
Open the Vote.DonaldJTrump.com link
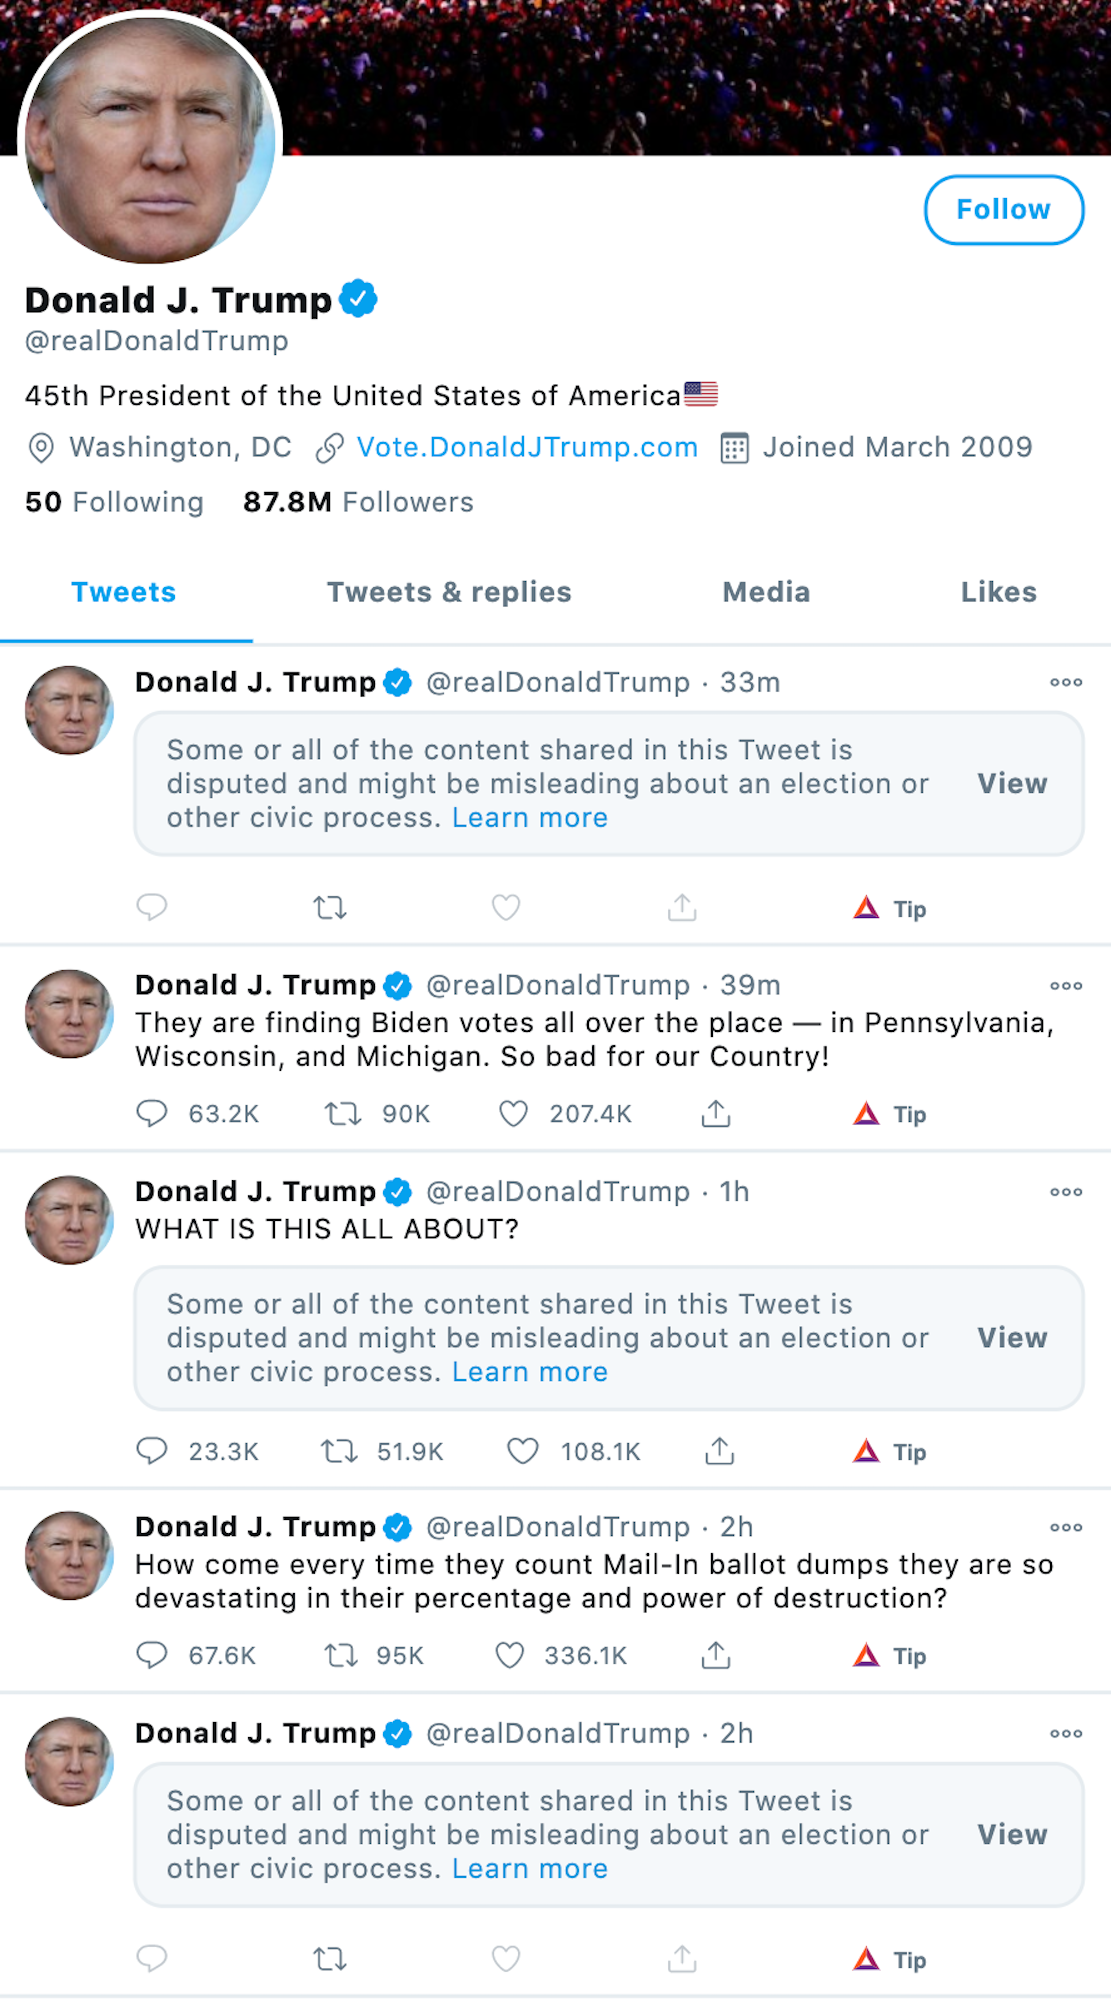tap(527, 447)
